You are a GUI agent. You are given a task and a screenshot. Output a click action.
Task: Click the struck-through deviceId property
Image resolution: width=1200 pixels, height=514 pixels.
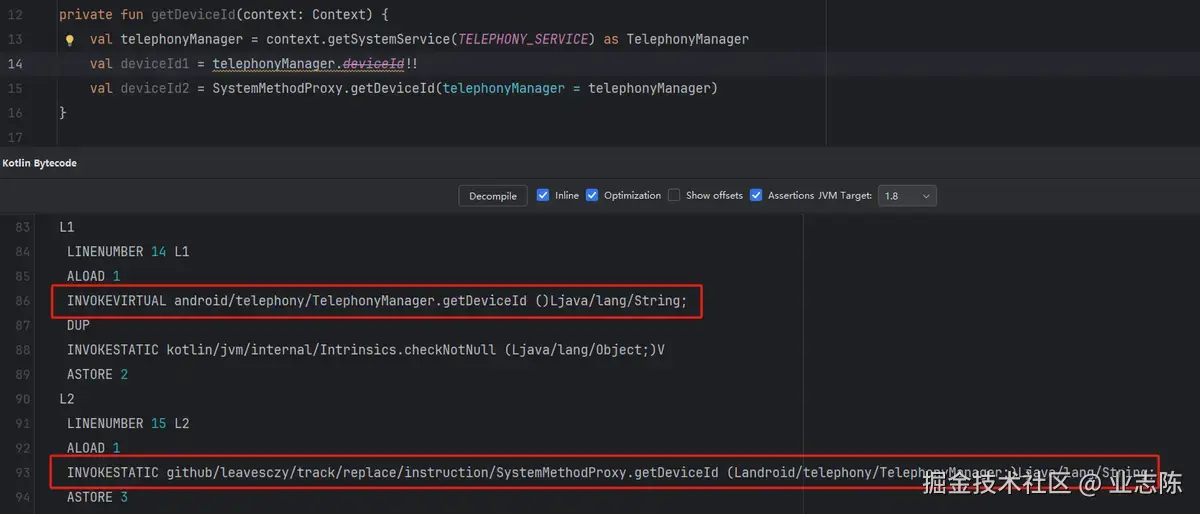coord(374,63)
